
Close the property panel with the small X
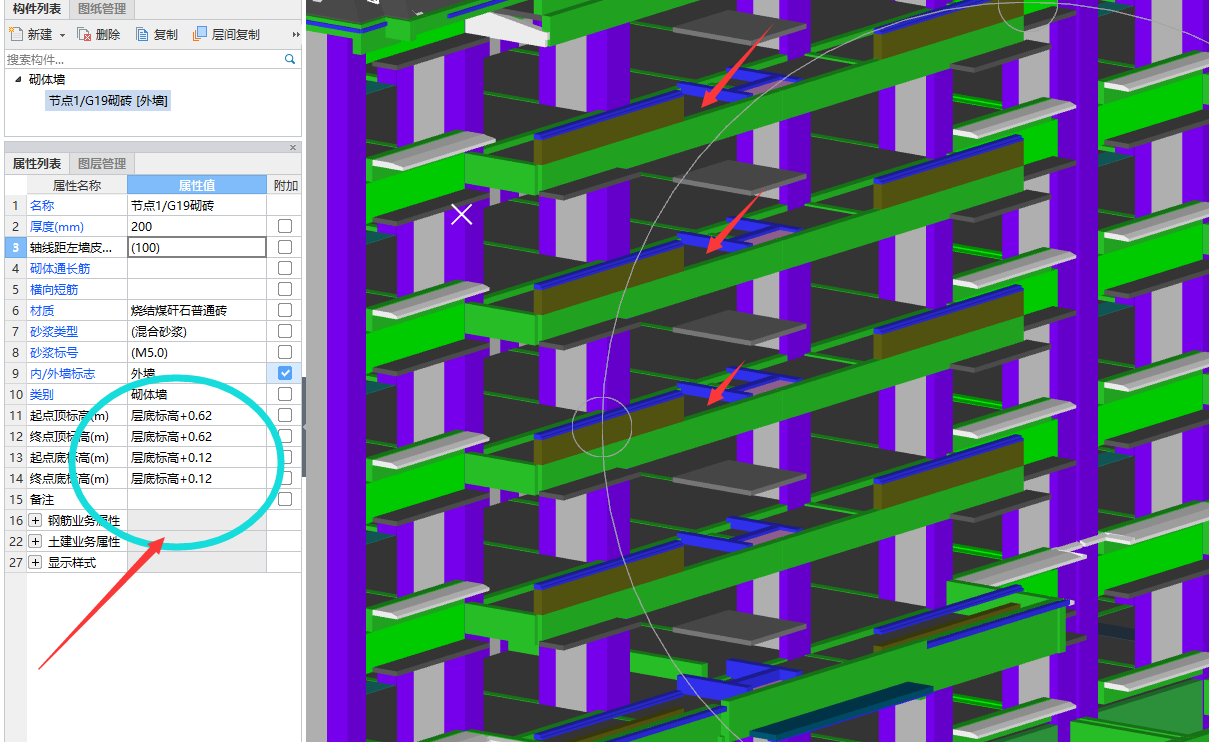(293, 147)
